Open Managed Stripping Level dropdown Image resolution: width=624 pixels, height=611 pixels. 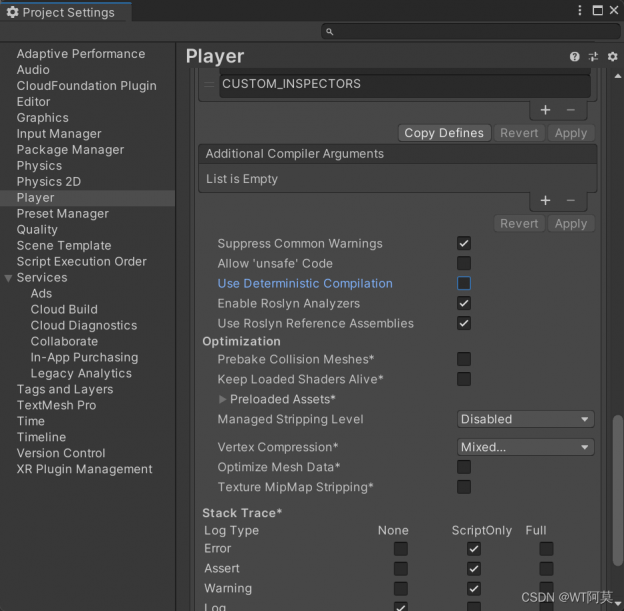525,419
